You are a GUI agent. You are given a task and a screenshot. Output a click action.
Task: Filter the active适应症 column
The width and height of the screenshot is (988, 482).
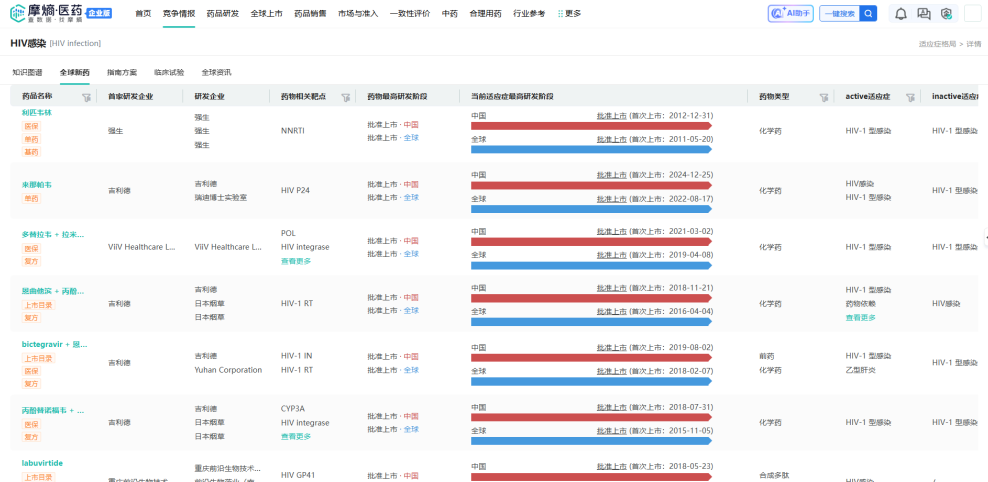(x=910, y=97)
